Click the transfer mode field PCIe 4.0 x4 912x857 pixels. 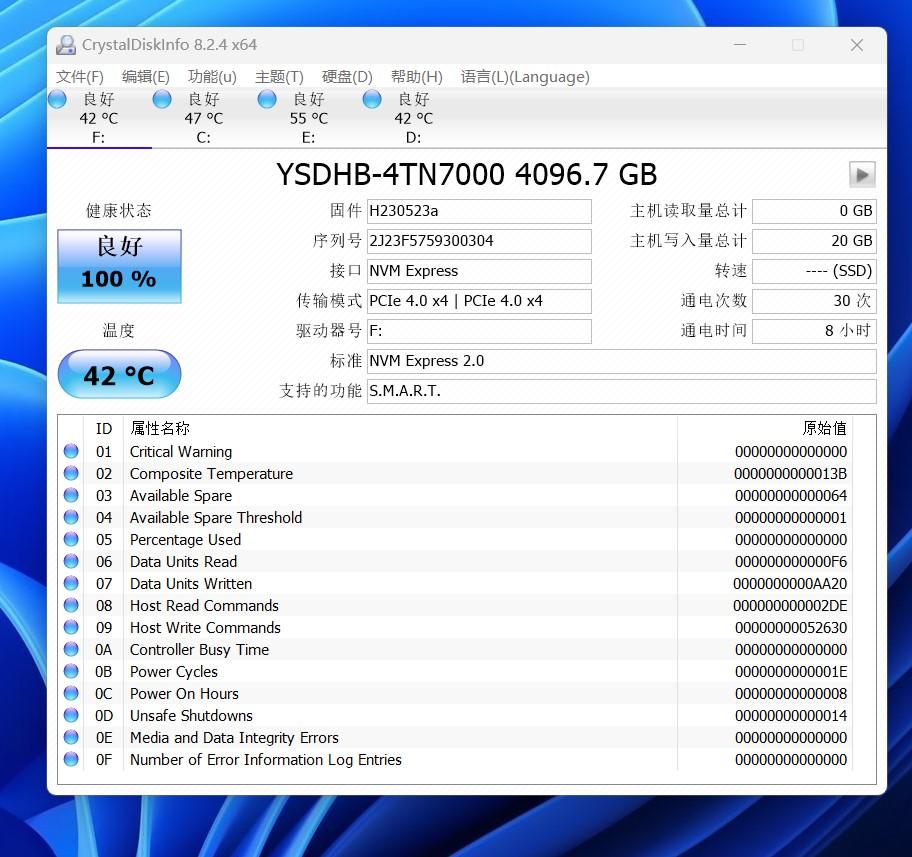[x=479, y=301]
